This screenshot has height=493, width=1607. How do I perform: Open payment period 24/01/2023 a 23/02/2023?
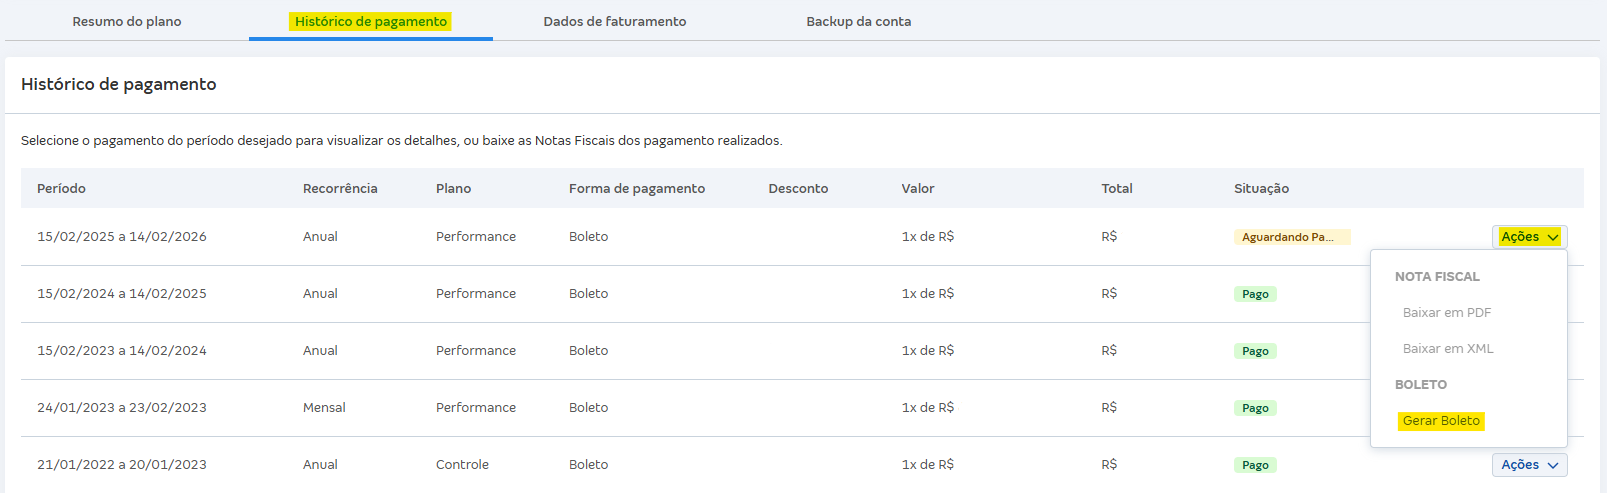(122, 408)
